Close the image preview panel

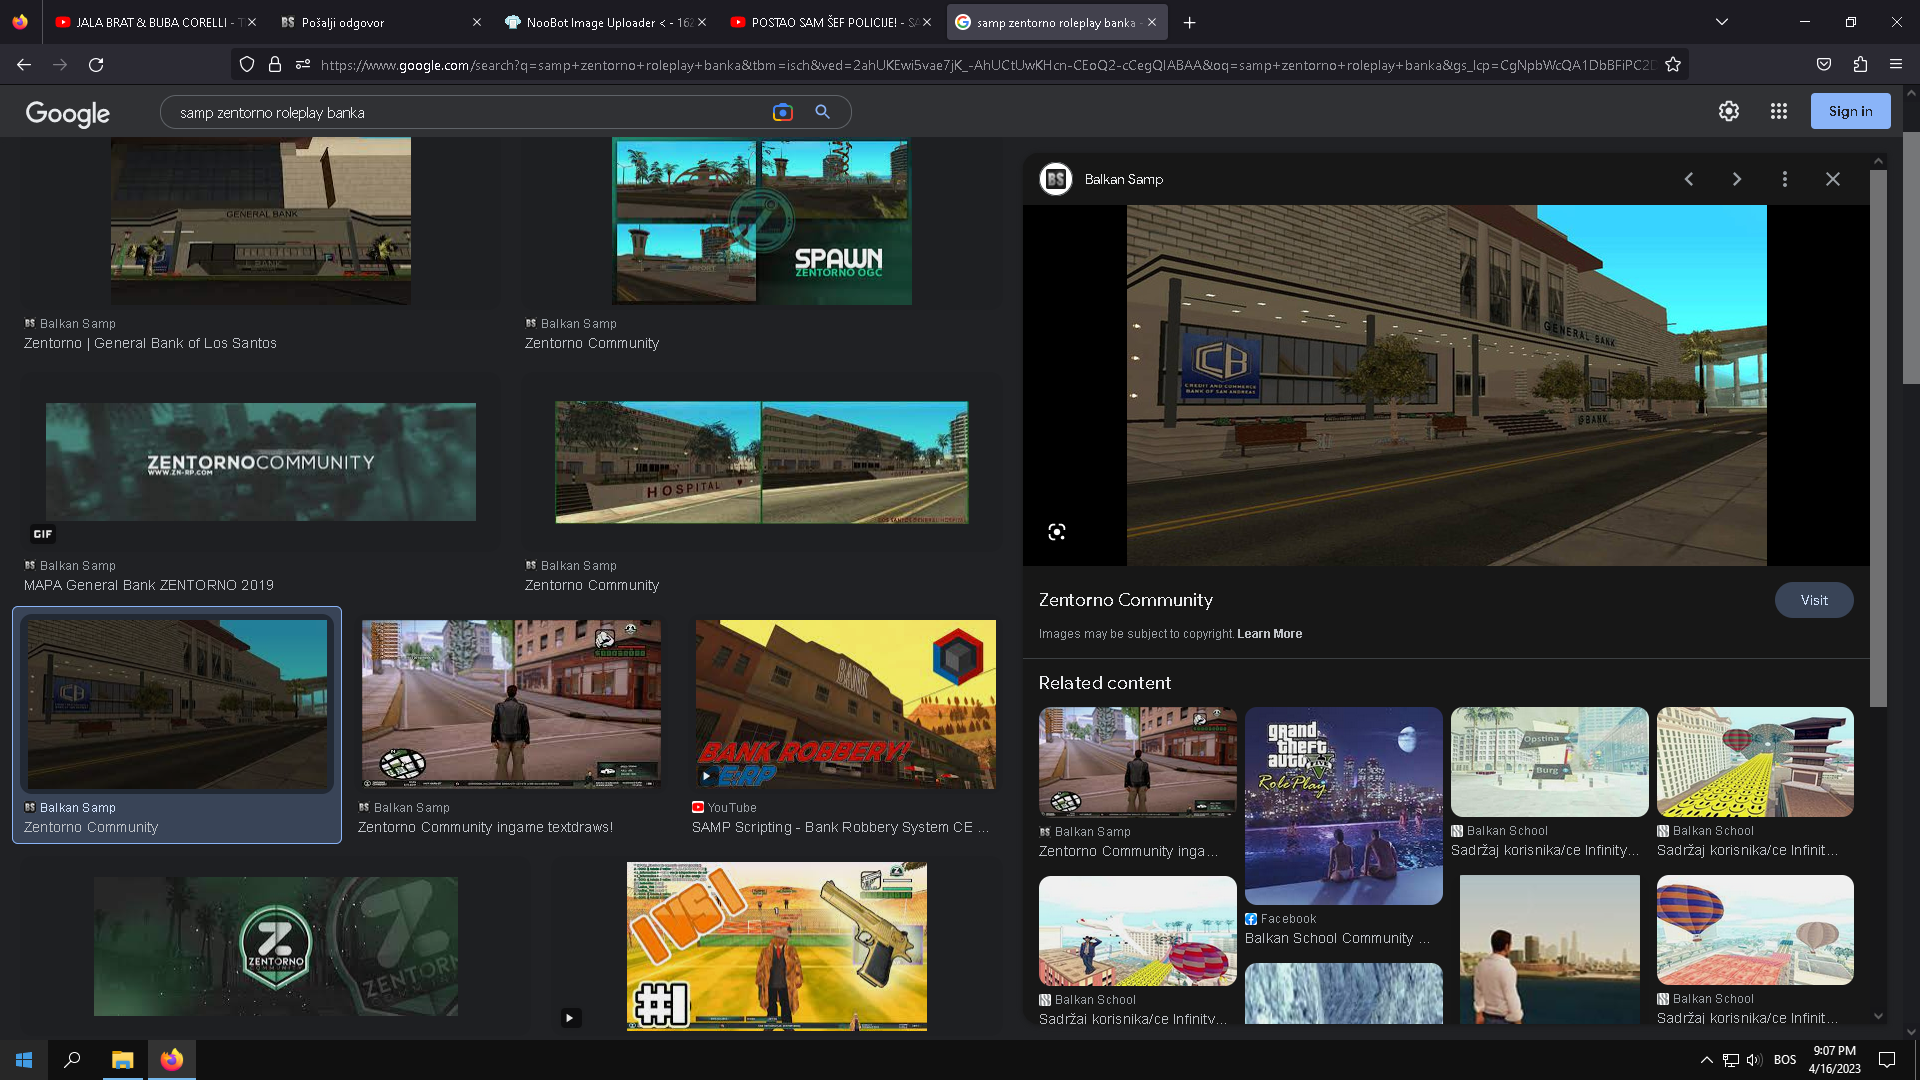coord(1833,179)
